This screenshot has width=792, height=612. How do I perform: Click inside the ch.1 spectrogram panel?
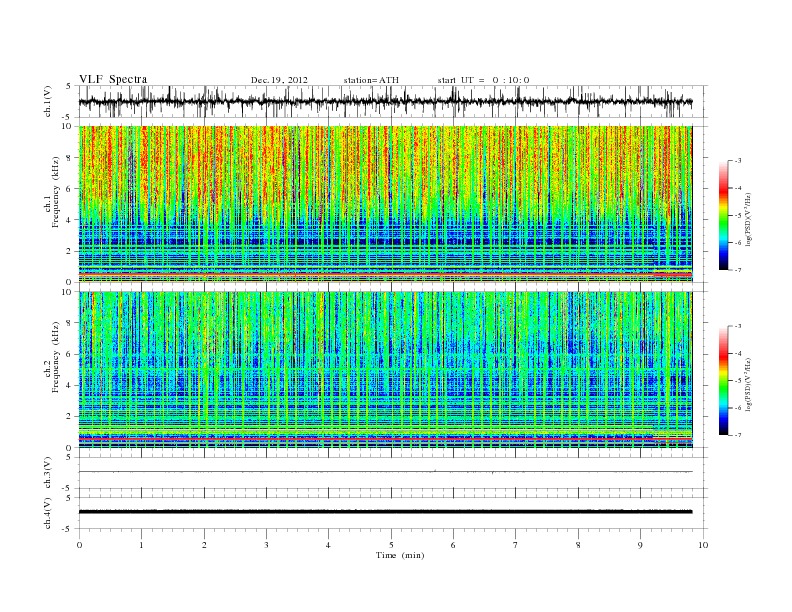(x=385, y=204)
